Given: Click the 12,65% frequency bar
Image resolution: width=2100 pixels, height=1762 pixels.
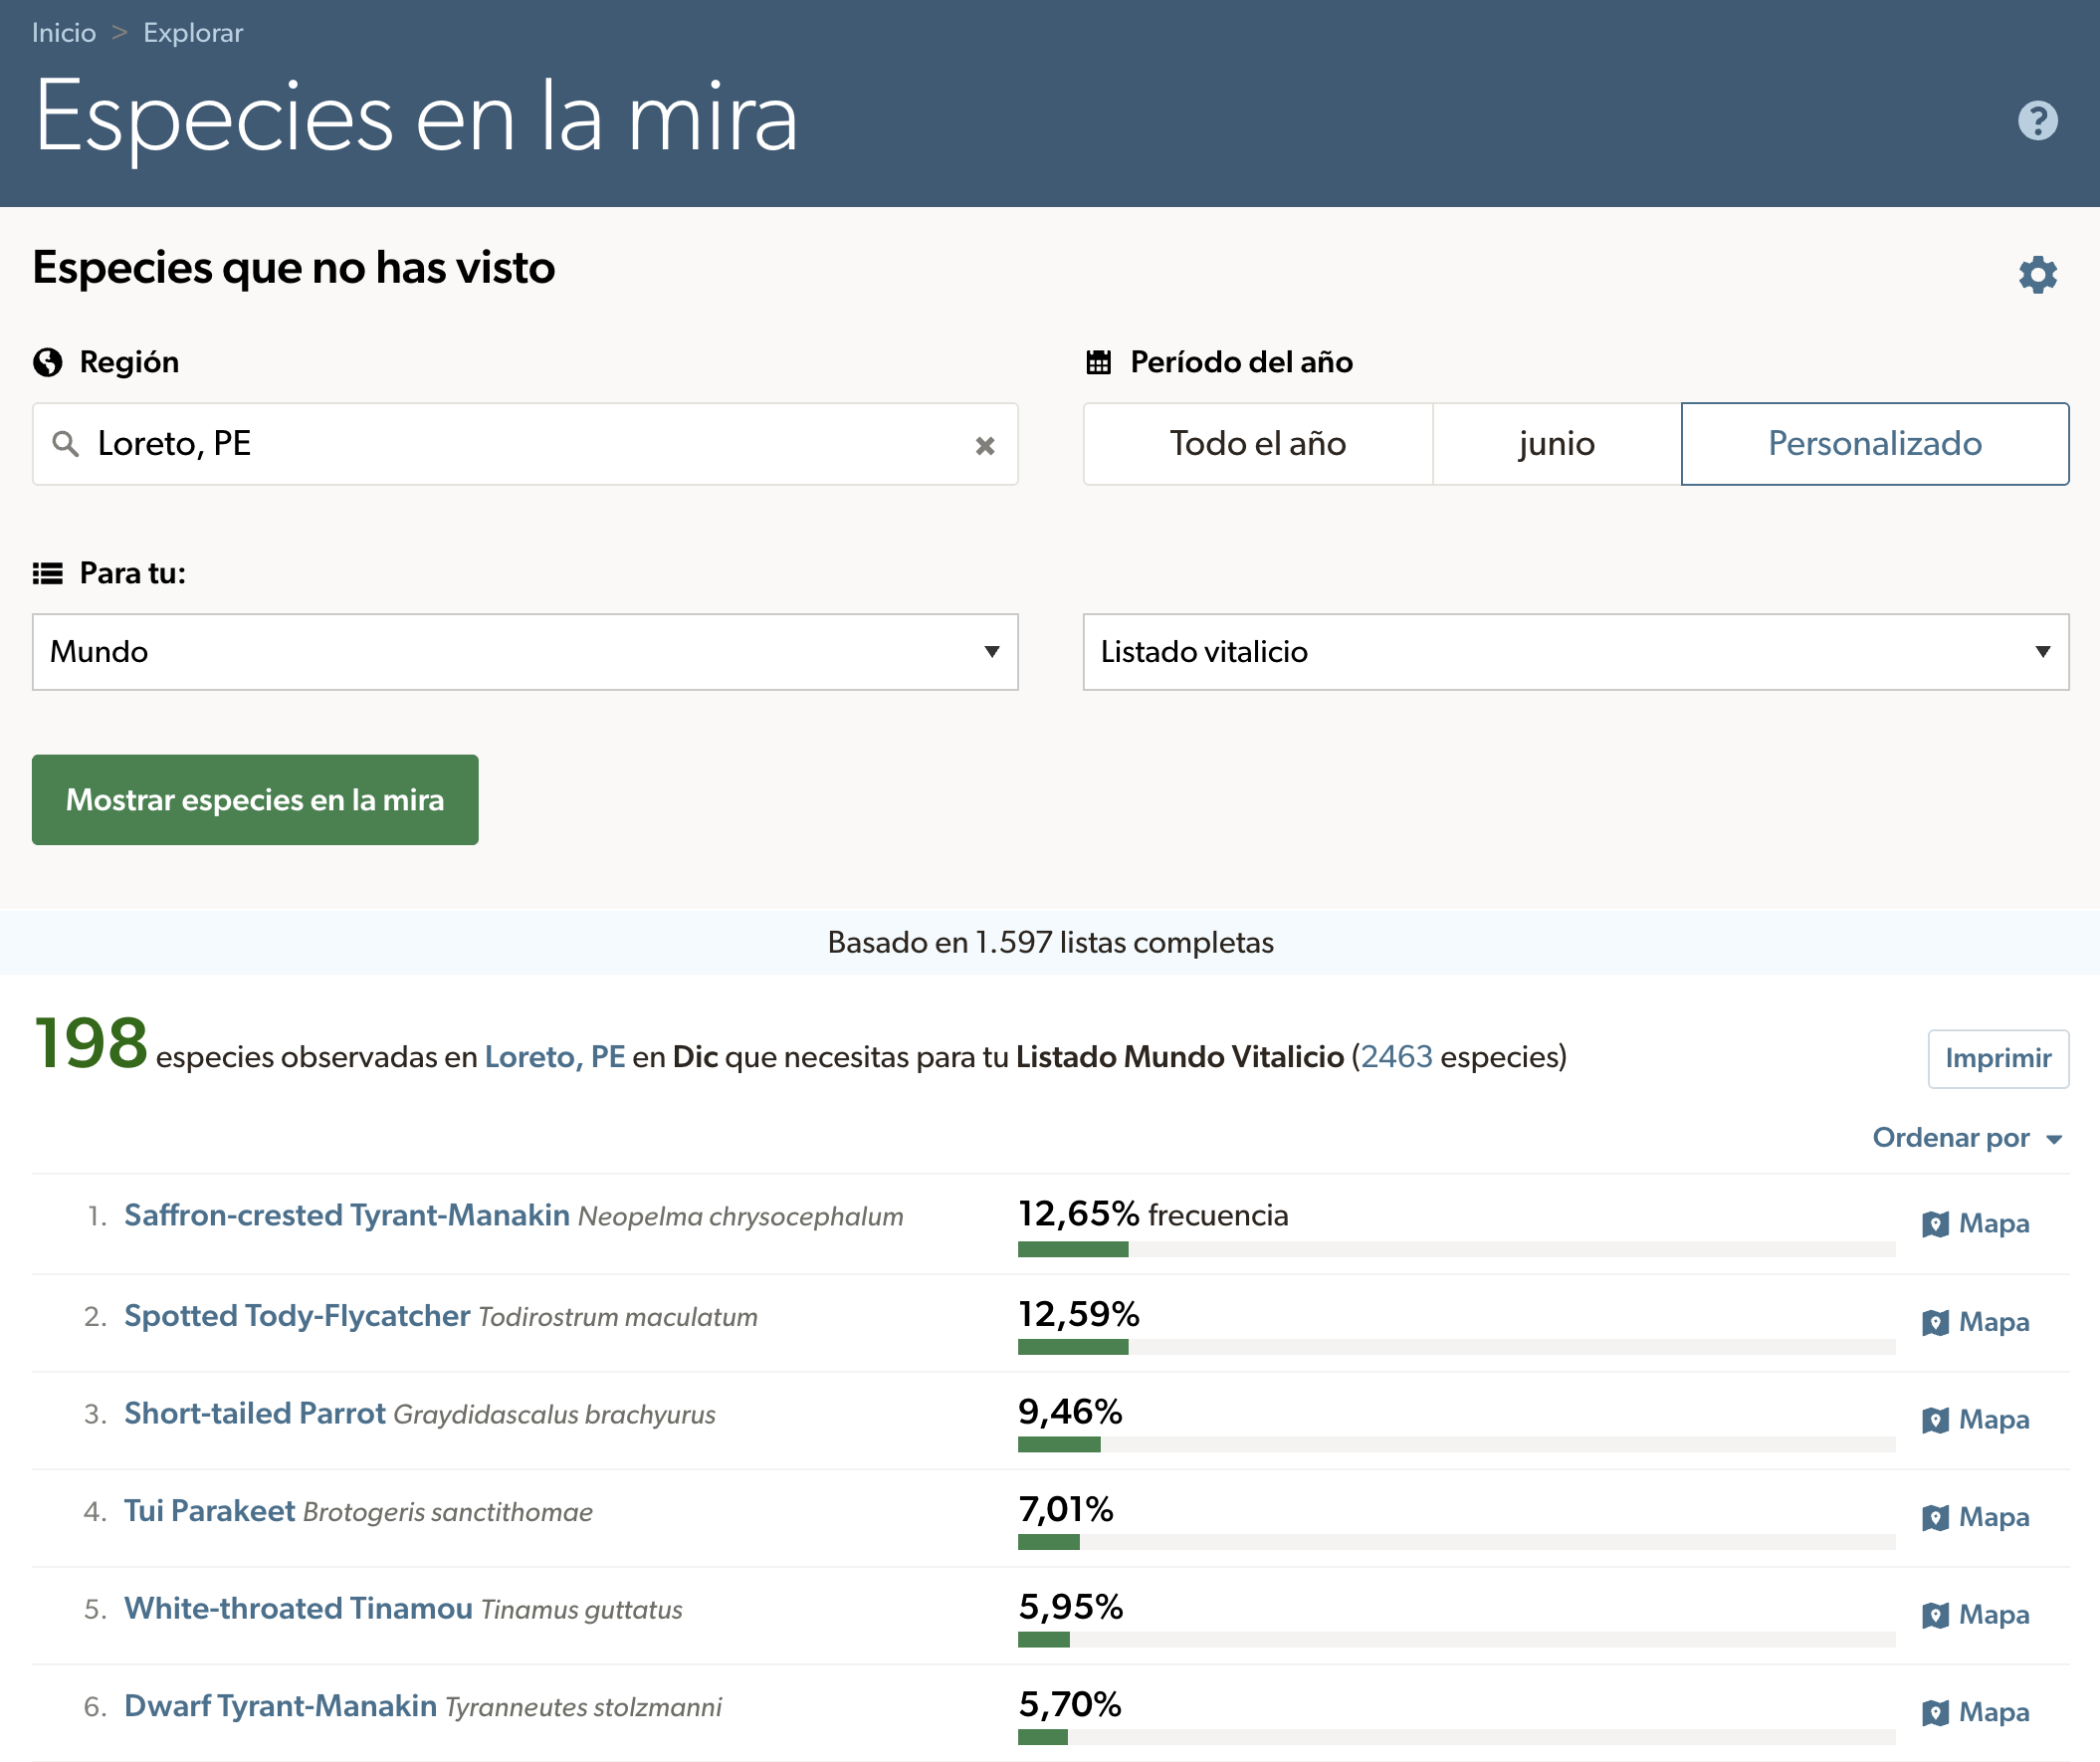Looking at the screenshot, I should tap(1456, 1249).
